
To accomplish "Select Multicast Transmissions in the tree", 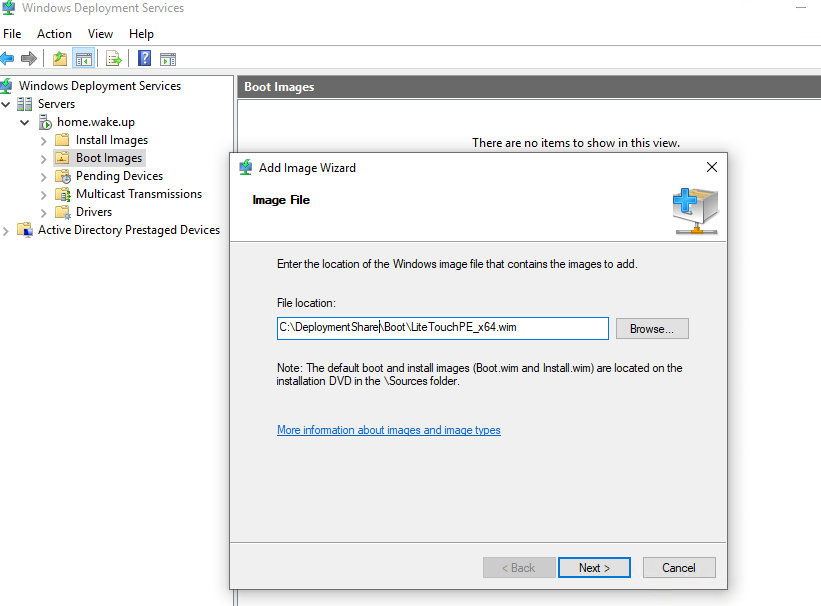I will [139, 194].
